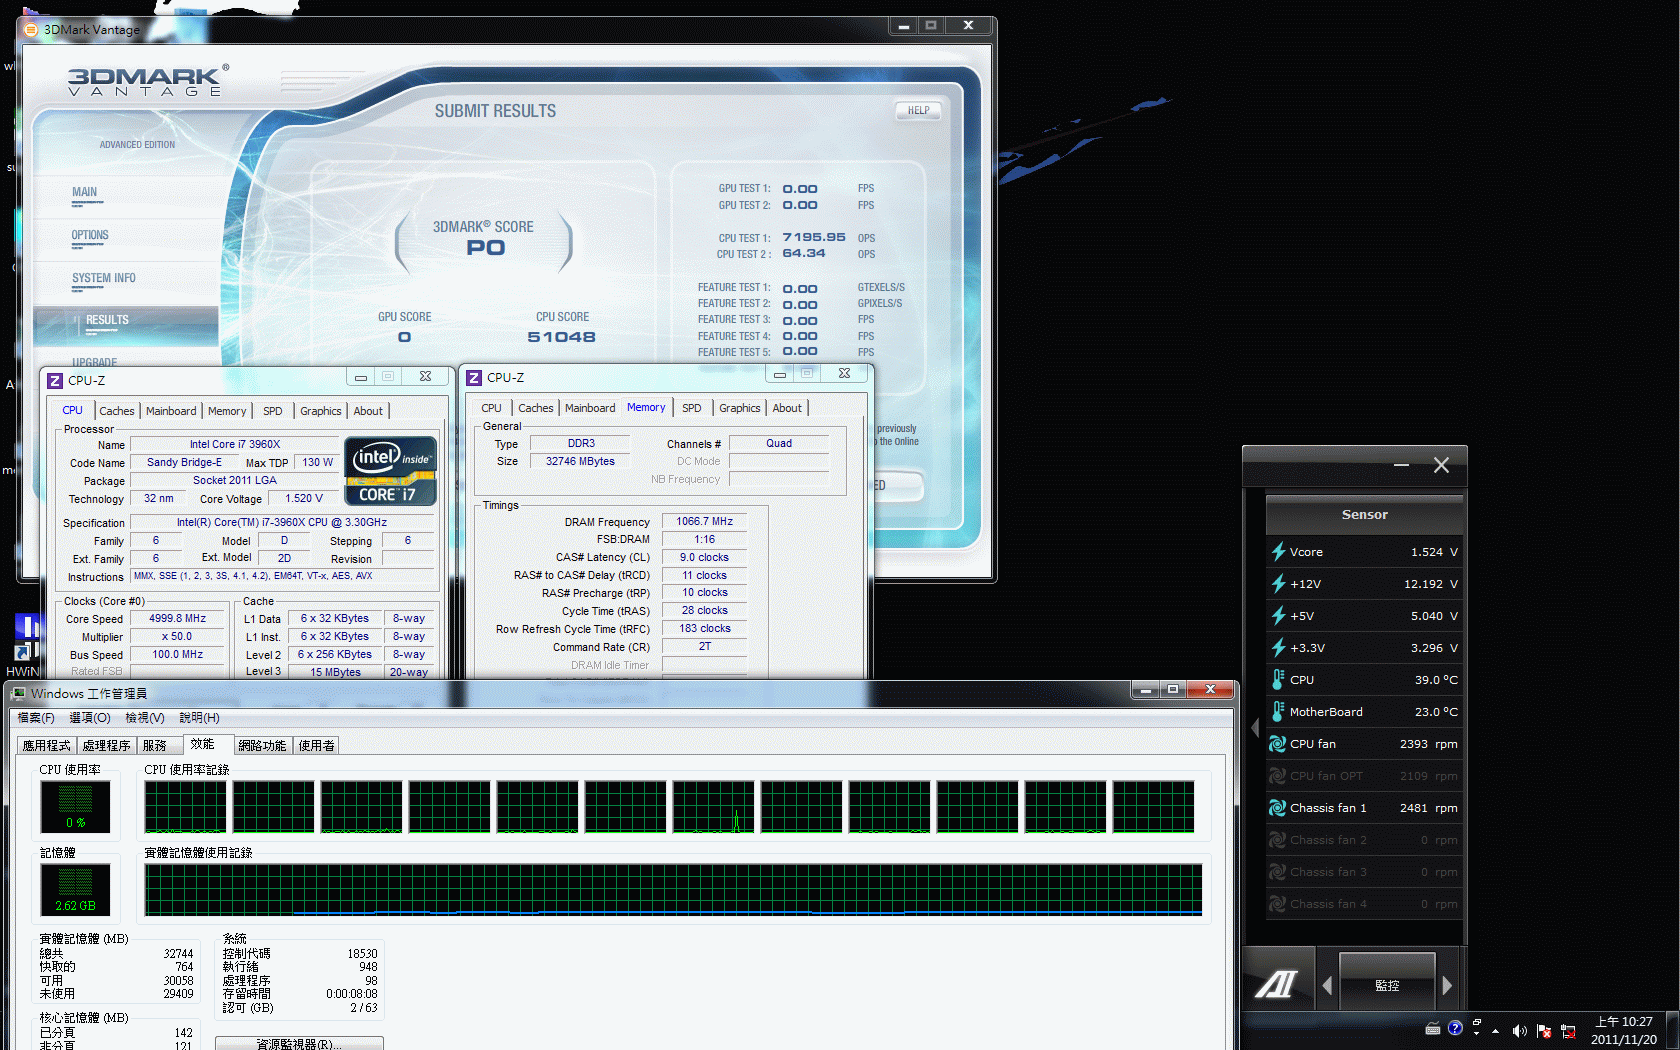1680x1050 pixels.
Task: Click the AI Suite logo icon
Action: (x=1277, y=985)
